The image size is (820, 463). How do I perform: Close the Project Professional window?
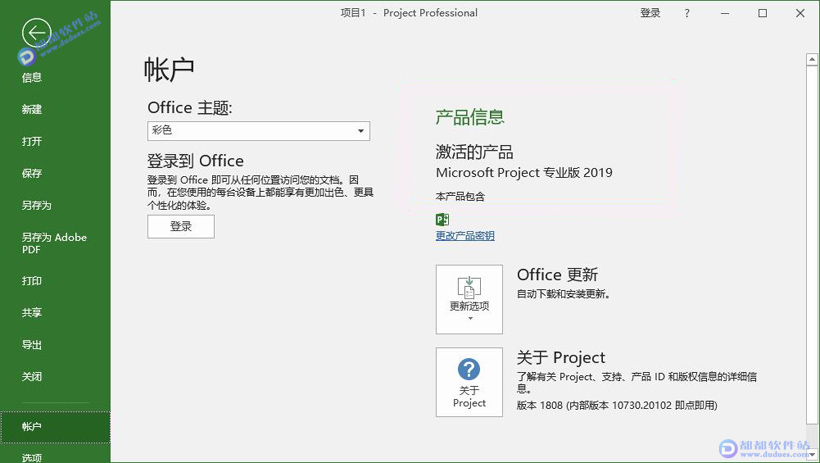[800, 13]
